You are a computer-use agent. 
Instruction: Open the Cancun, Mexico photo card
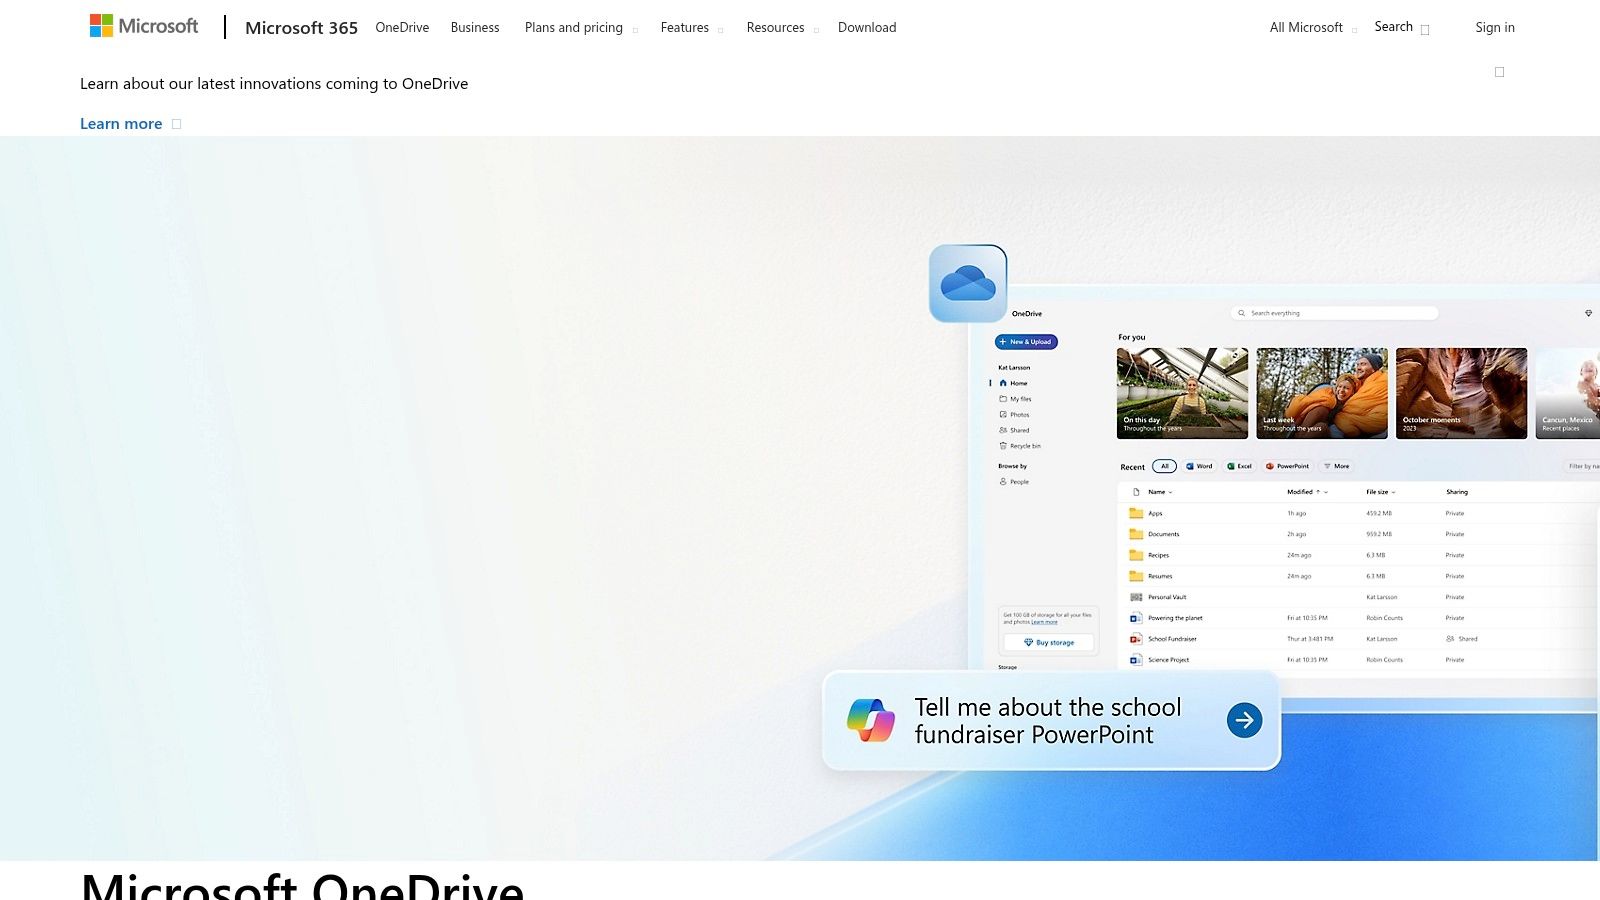(x=1568, y=393)
